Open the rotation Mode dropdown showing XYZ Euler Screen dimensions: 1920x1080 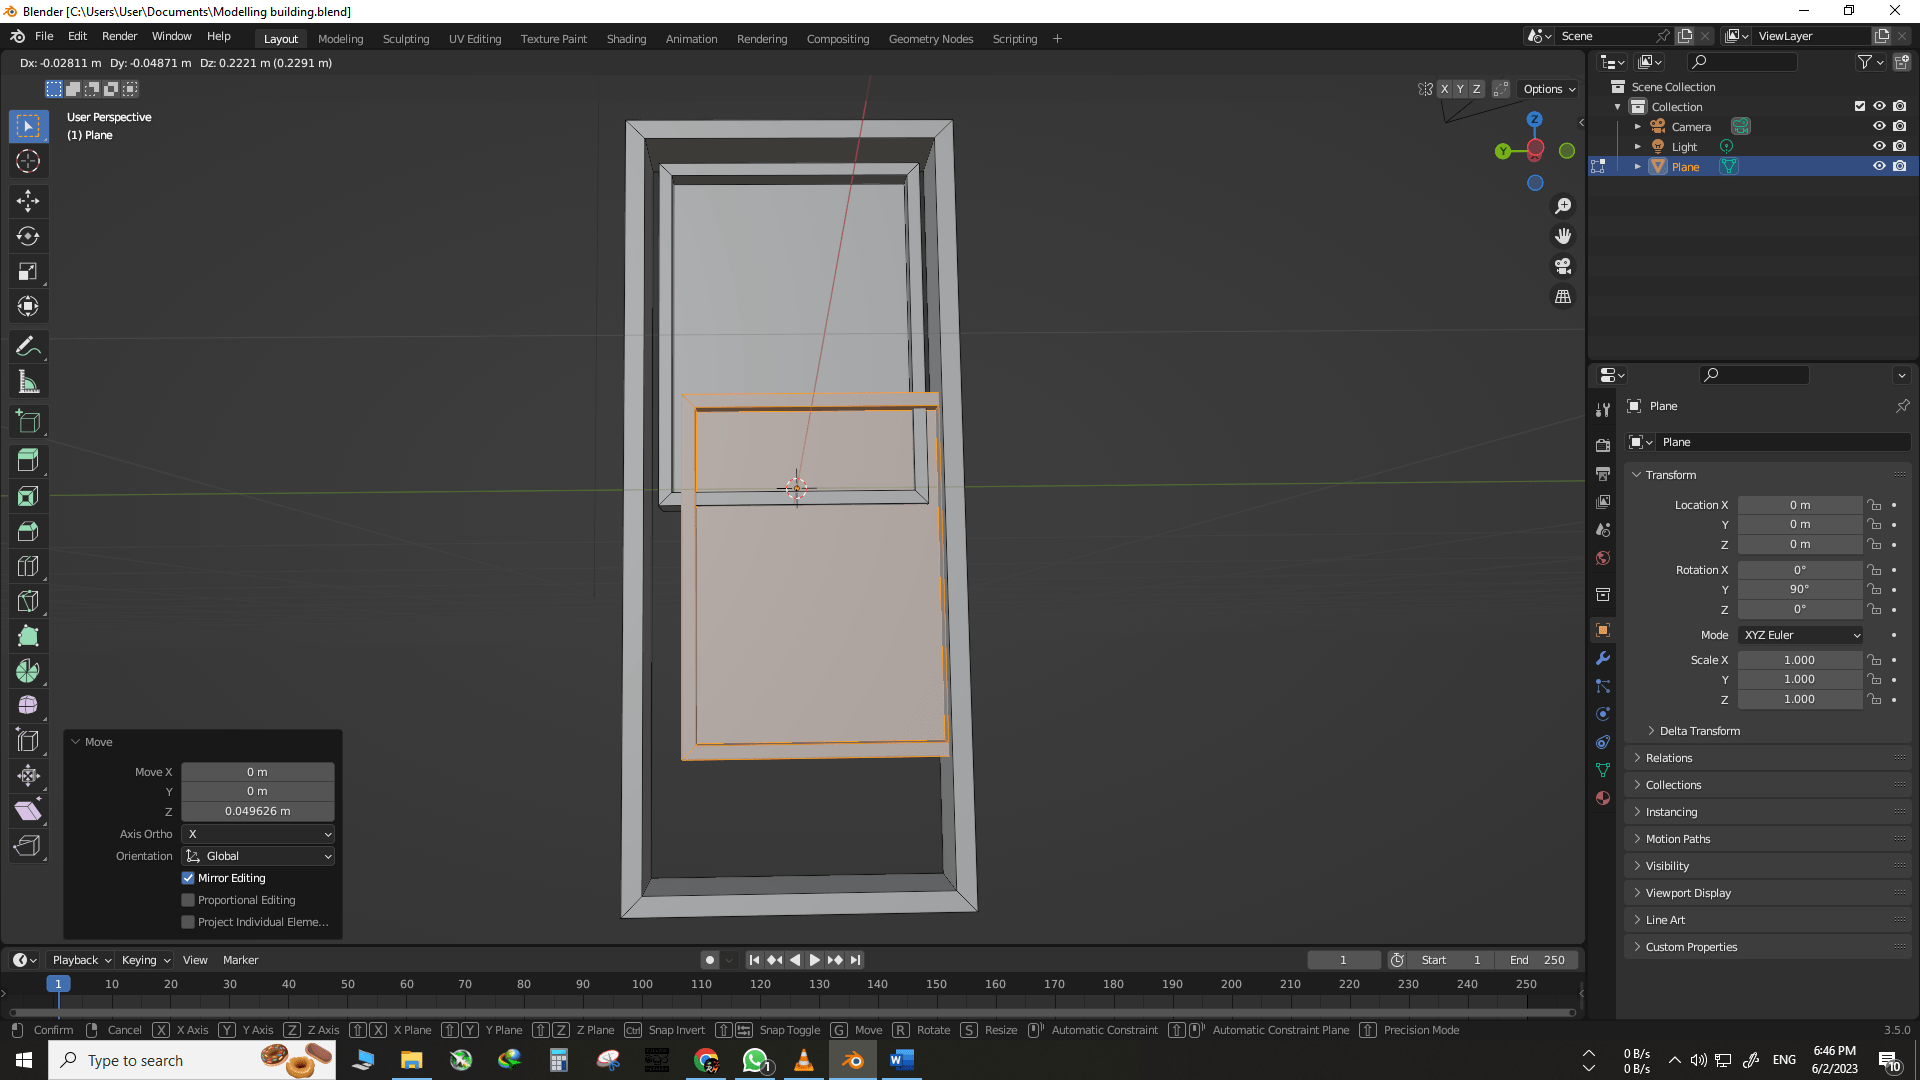coord(1800,635)
